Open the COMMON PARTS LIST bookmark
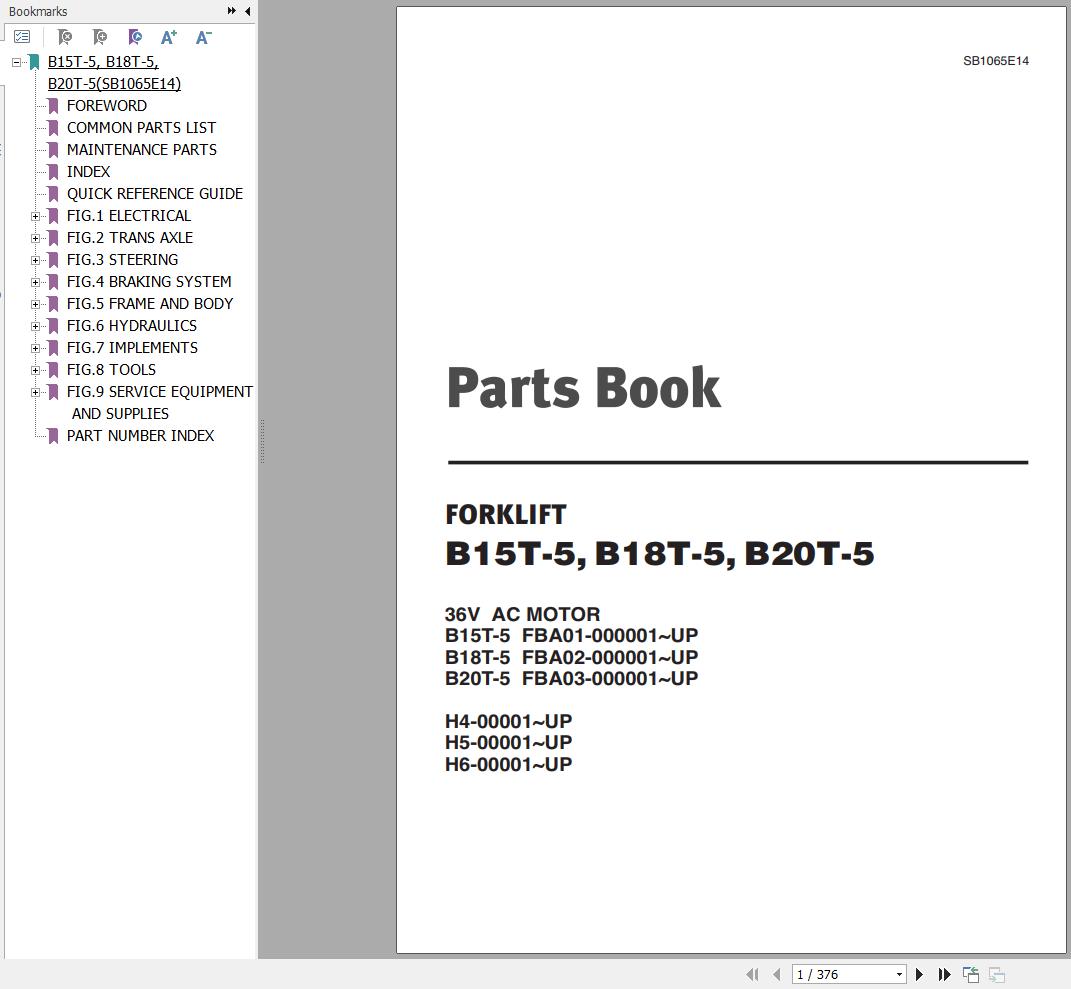The width and height of the screenshot is (1071, 989). [x=141, y=128]
